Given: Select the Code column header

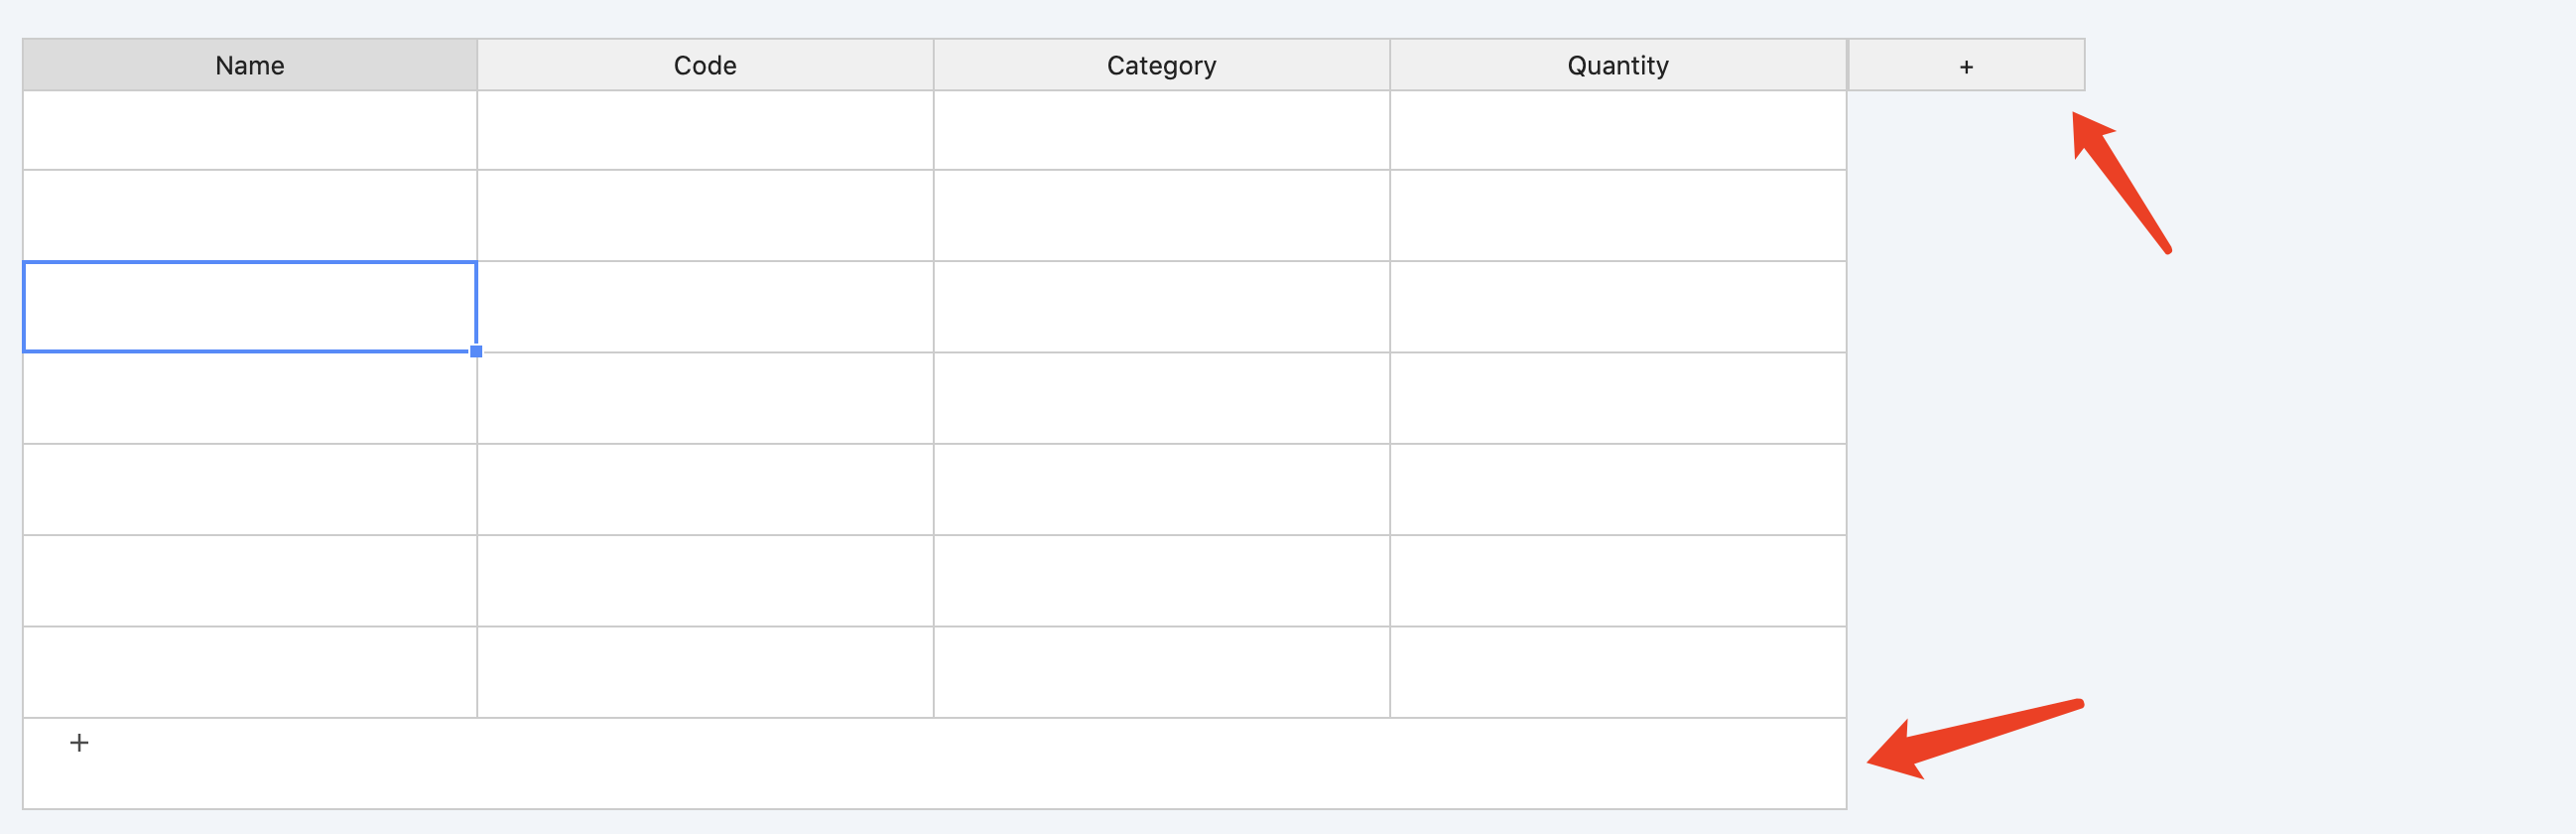Looking at the screenshot, I should 705,65.
